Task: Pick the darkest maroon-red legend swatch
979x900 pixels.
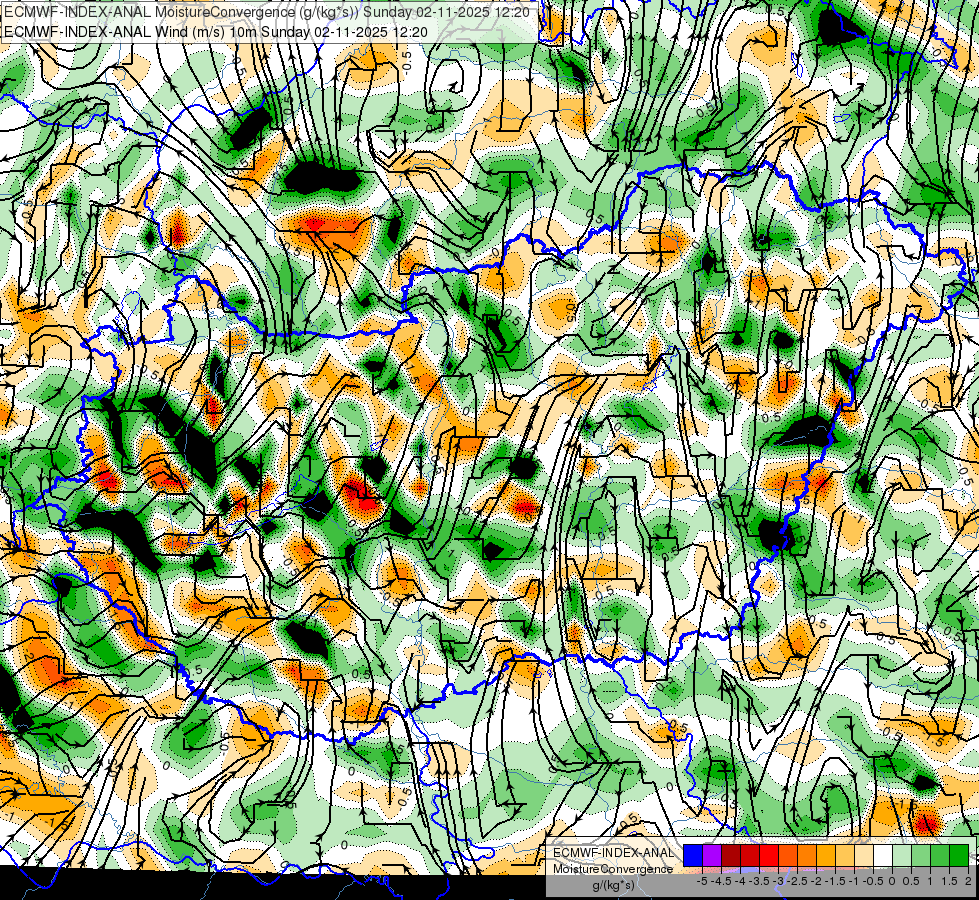Action: click(x=731, y=856)
